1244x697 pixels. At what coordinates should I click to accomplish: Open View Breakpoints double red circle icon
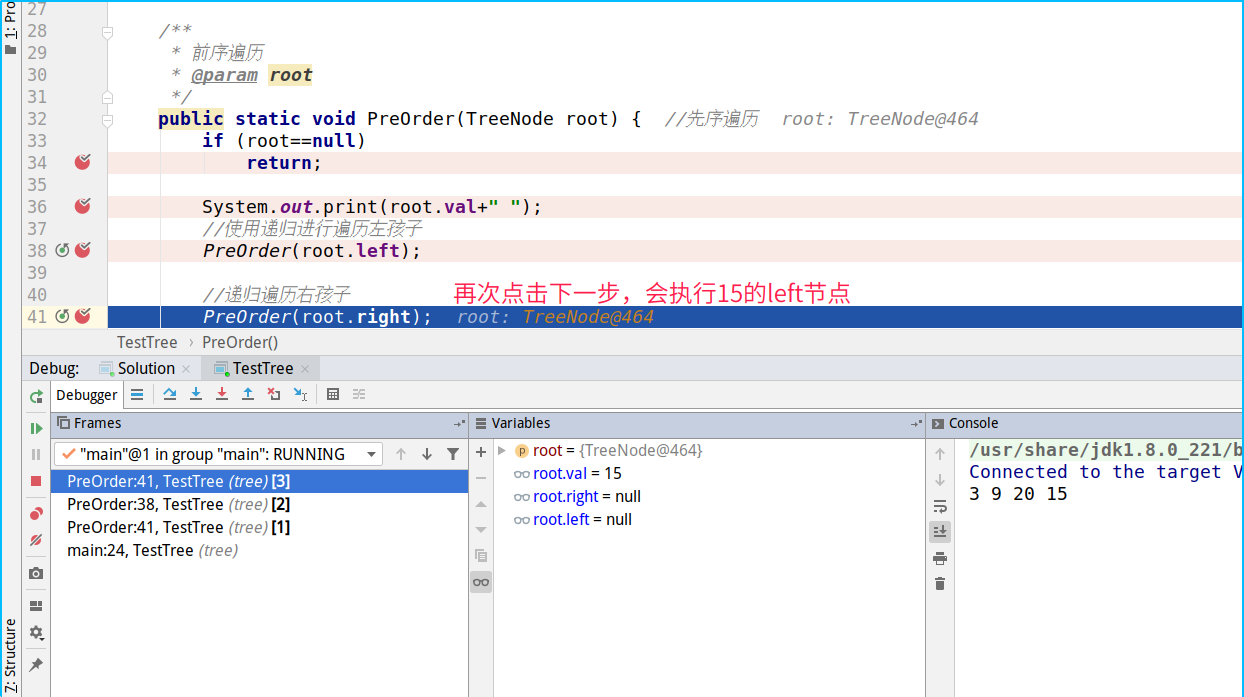point(36,513)
